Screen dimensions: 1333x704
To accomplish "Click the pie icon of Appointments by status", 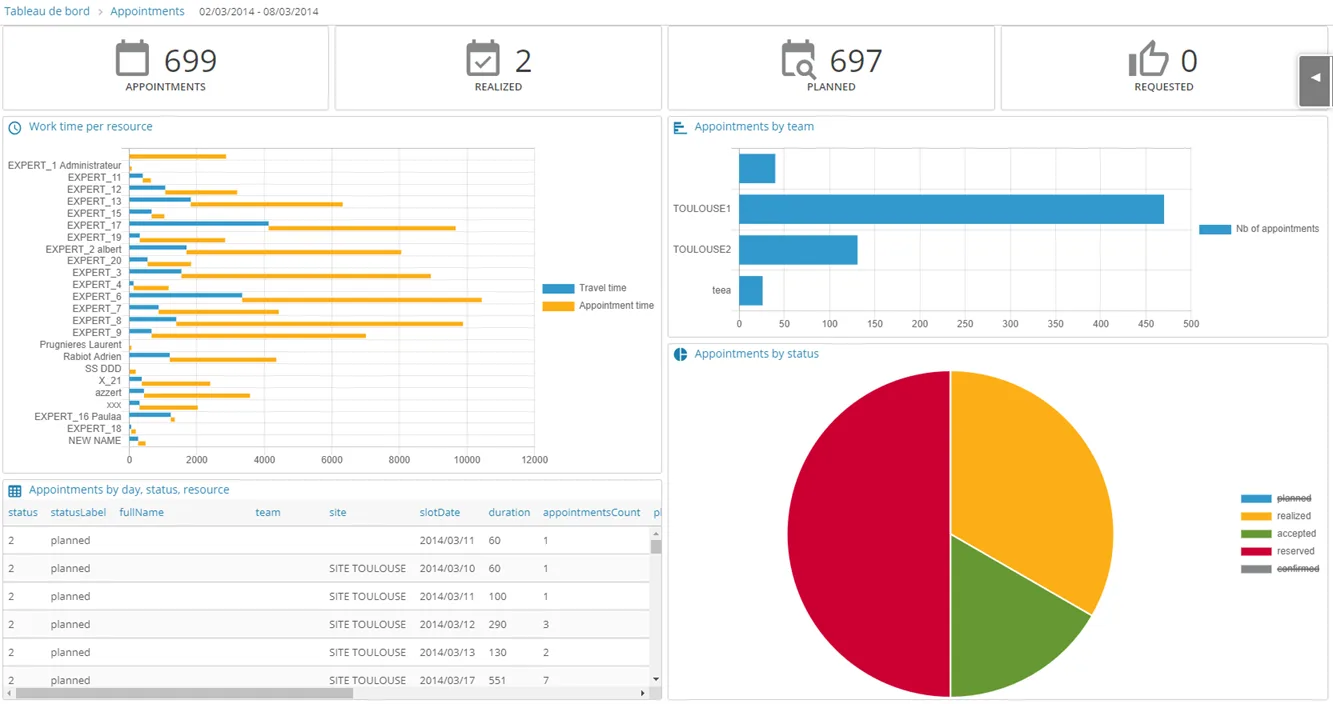I will pyautogui.click(x=681, y=355).
